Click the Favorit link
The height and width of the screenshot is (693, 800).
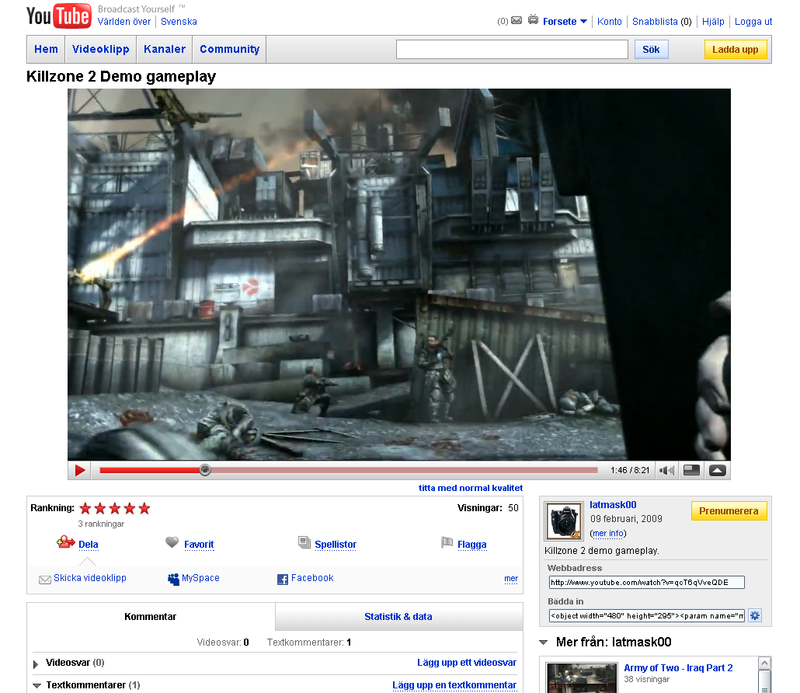[x=199, y=544]
